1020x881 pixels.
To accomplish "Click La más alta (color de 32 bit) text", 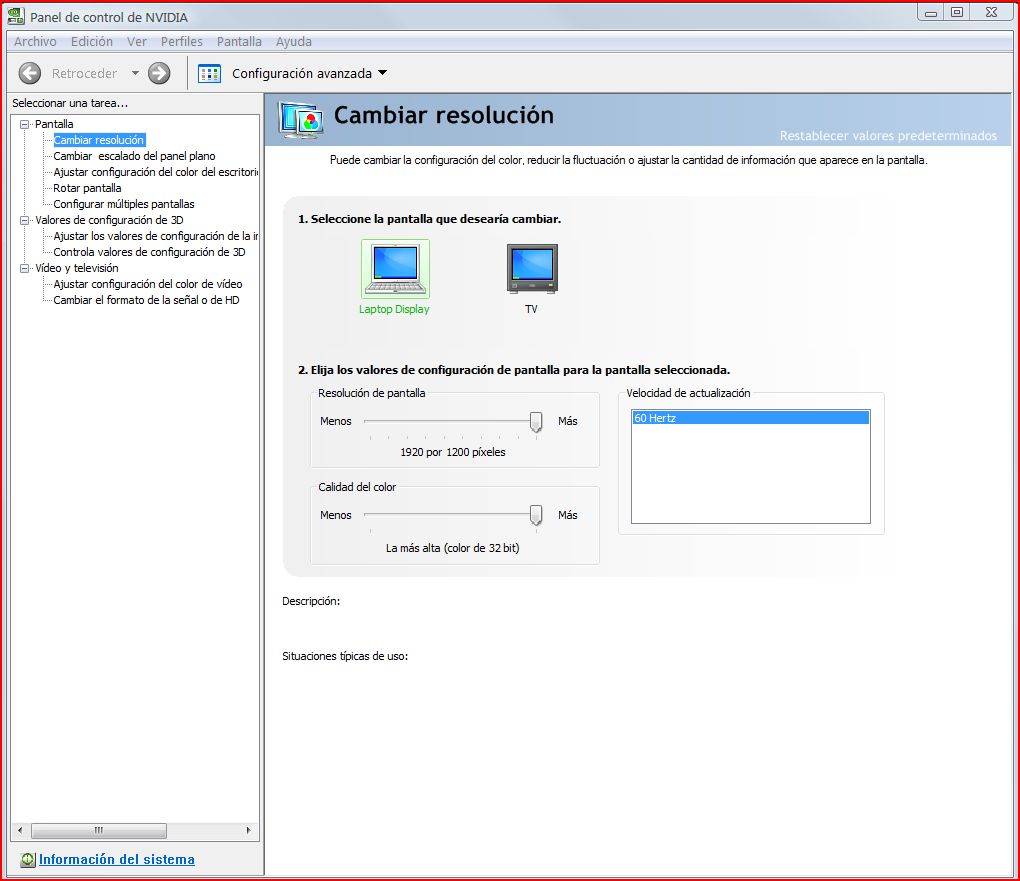I will coord(453,549).
